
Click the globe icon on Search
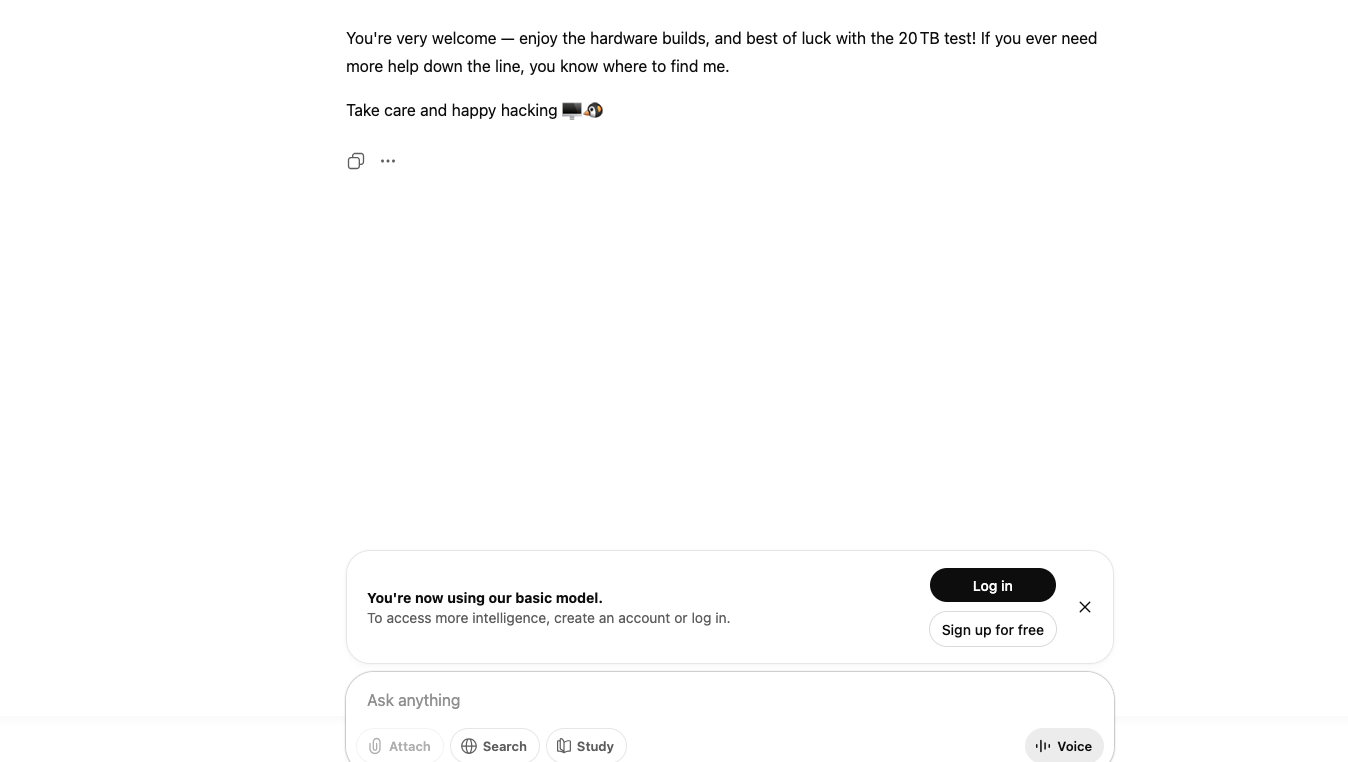pyautogui.click(x=468, y=746)
